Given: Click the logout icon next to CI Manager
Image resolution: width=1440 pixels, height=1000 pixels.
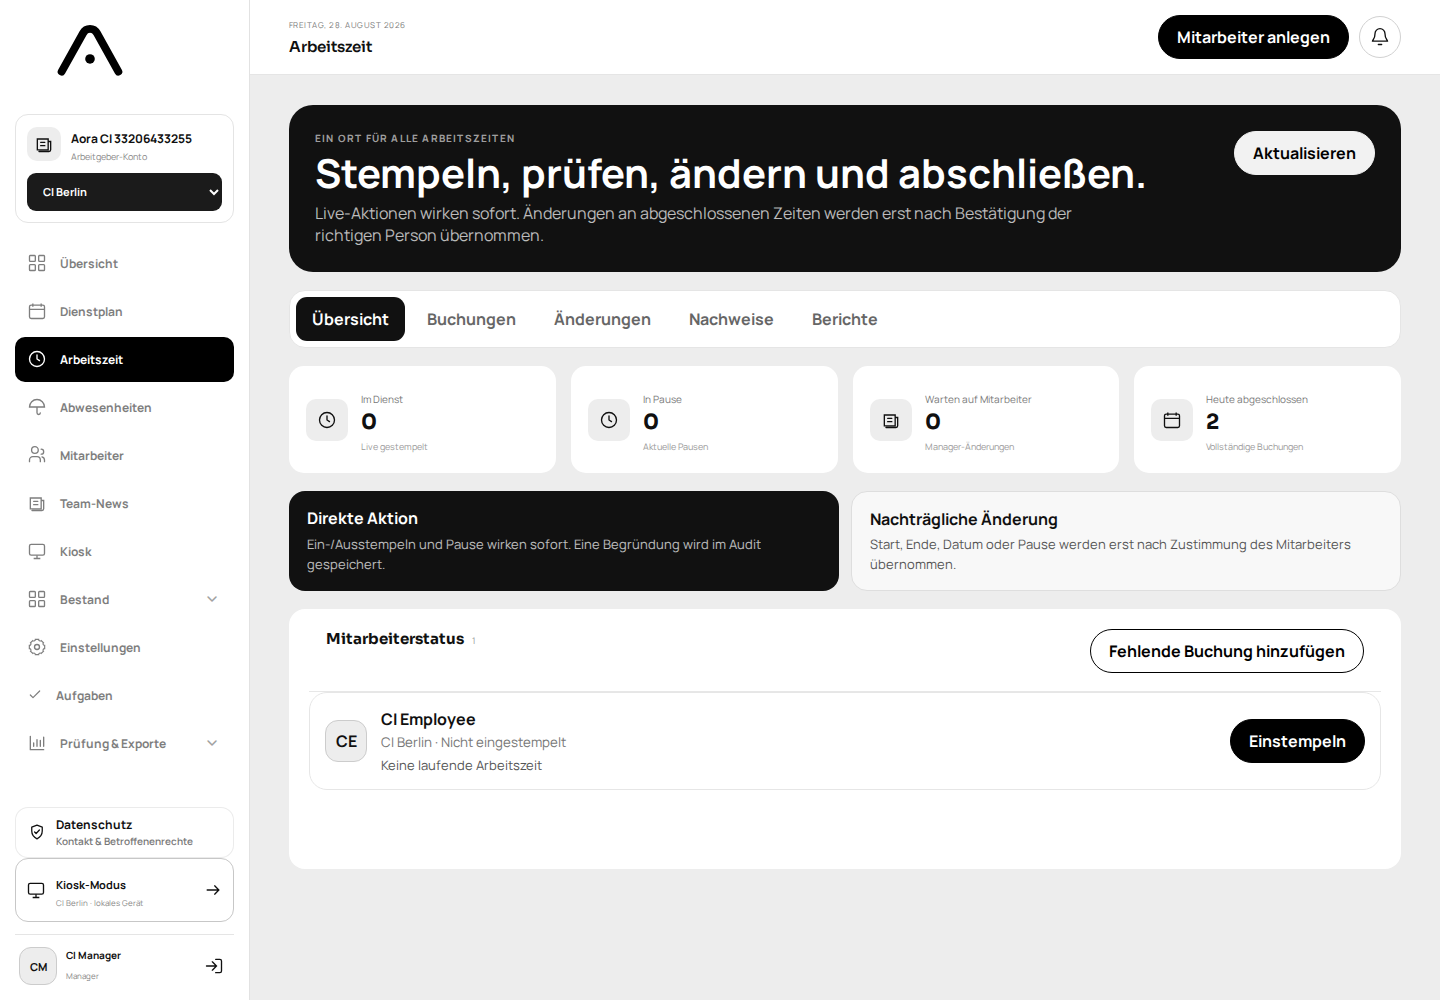Looking at the screenshot, I should 214,966.
